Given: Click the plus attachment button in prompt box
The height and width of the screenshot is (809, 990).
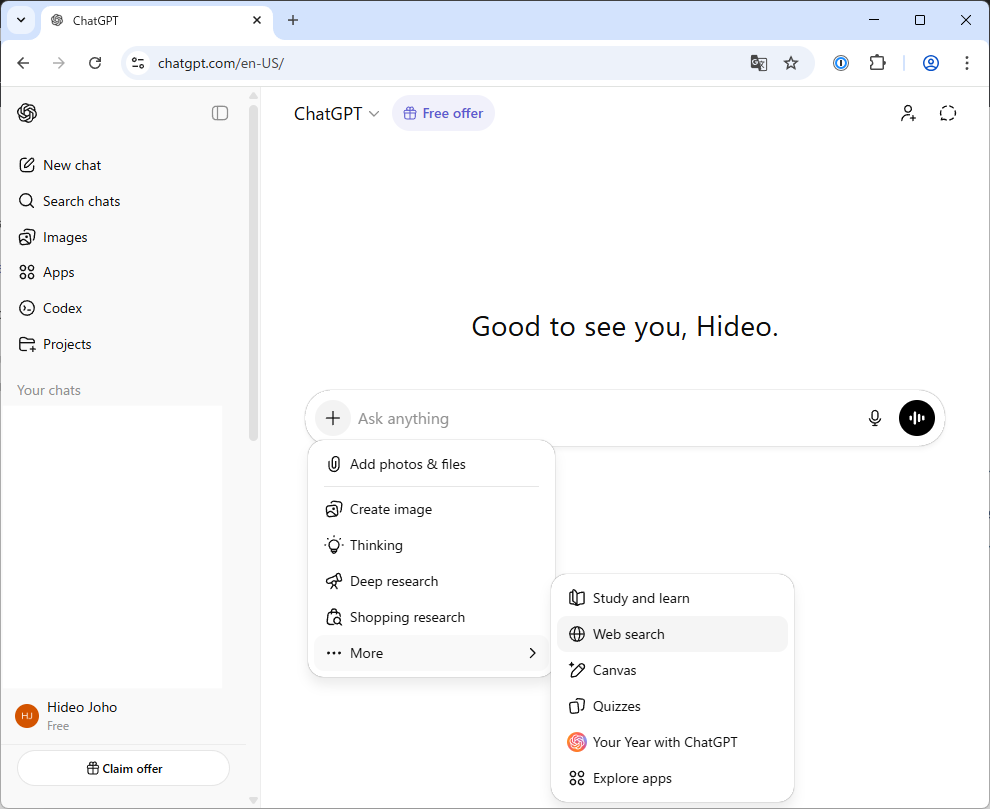Looking at the screenshot, I should tap(333, 418).
